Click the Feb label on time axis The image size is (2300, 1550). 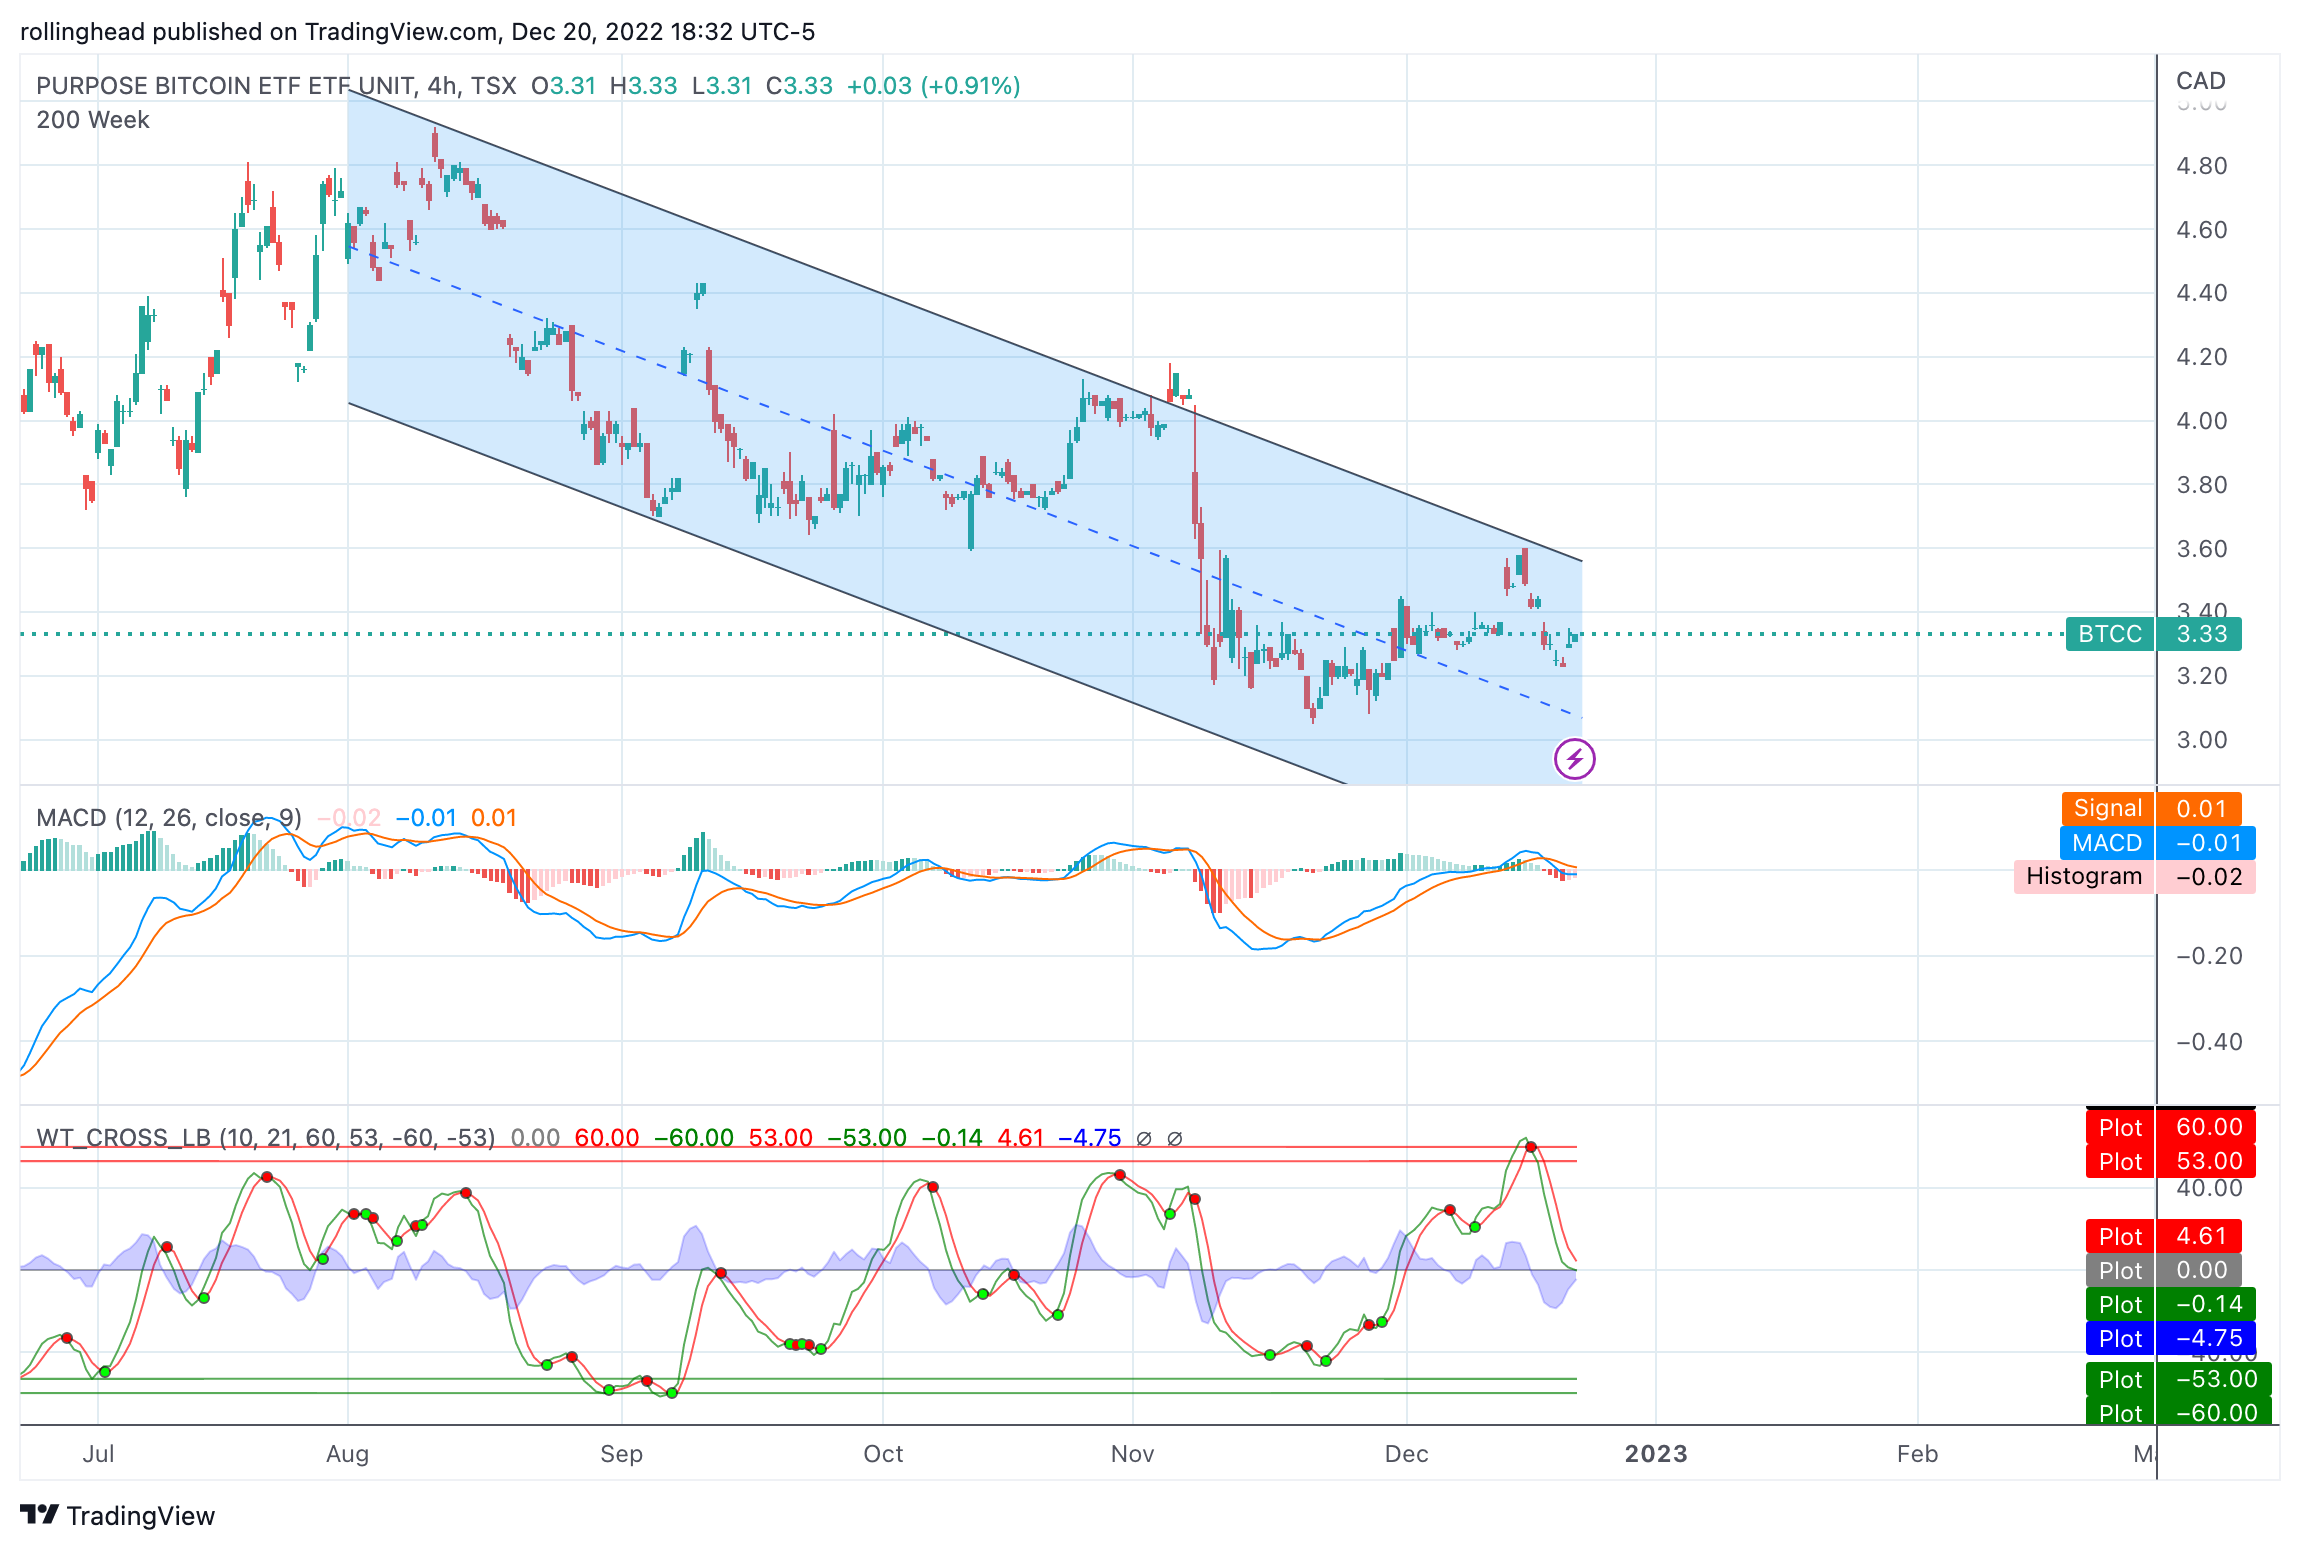click(x=1917, y=1454)
